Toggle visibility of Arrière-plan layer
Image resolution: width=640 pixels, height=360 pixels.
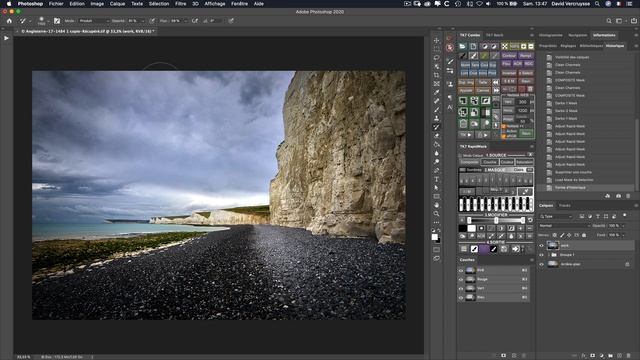click(542, 264)
